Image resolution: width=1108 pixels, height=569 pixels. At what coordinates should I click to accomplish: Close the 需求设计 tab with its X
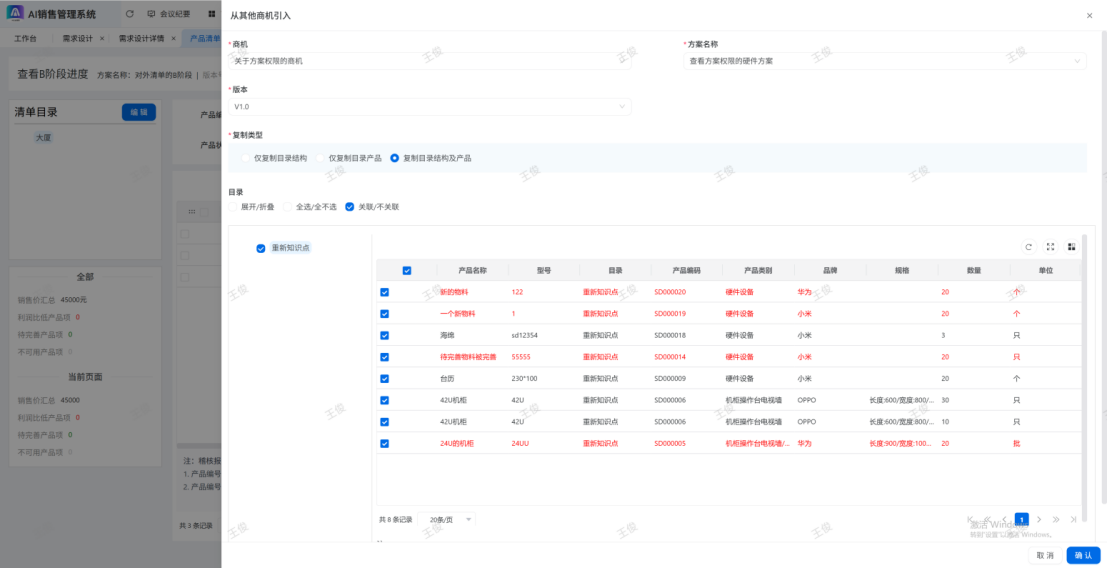pyautogui.click(x=102, y=39)
